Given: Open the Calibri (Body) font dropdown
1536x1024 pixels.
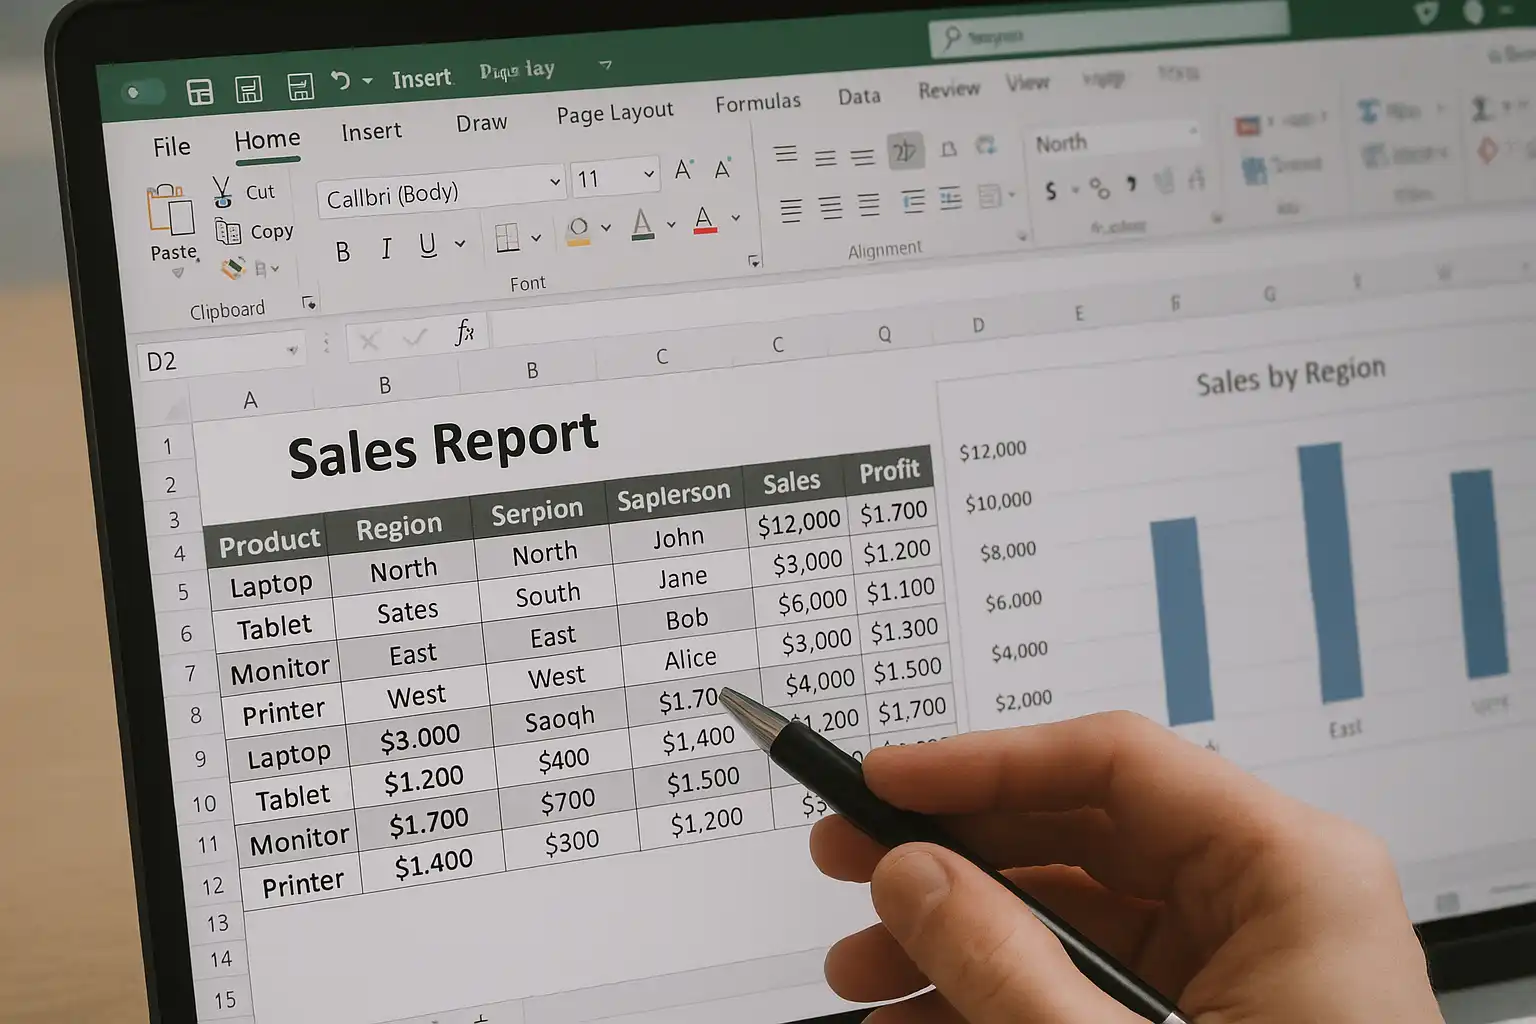Looking at the screenshot, I should coord(555,182).
